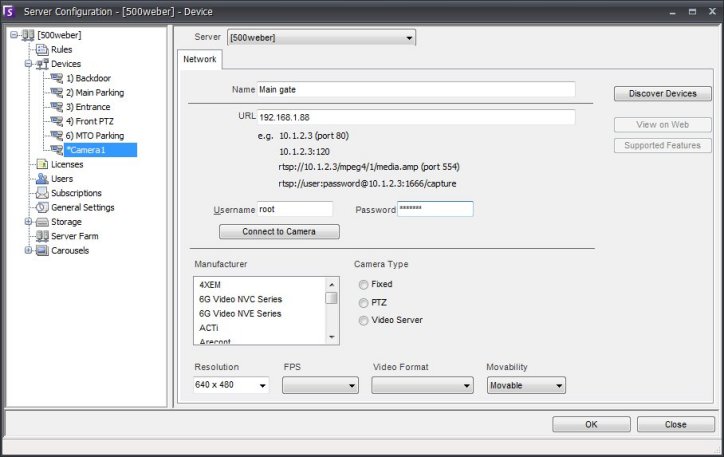
Task: Select 1) Backdoor device in tree
Action: pos(88,78)
